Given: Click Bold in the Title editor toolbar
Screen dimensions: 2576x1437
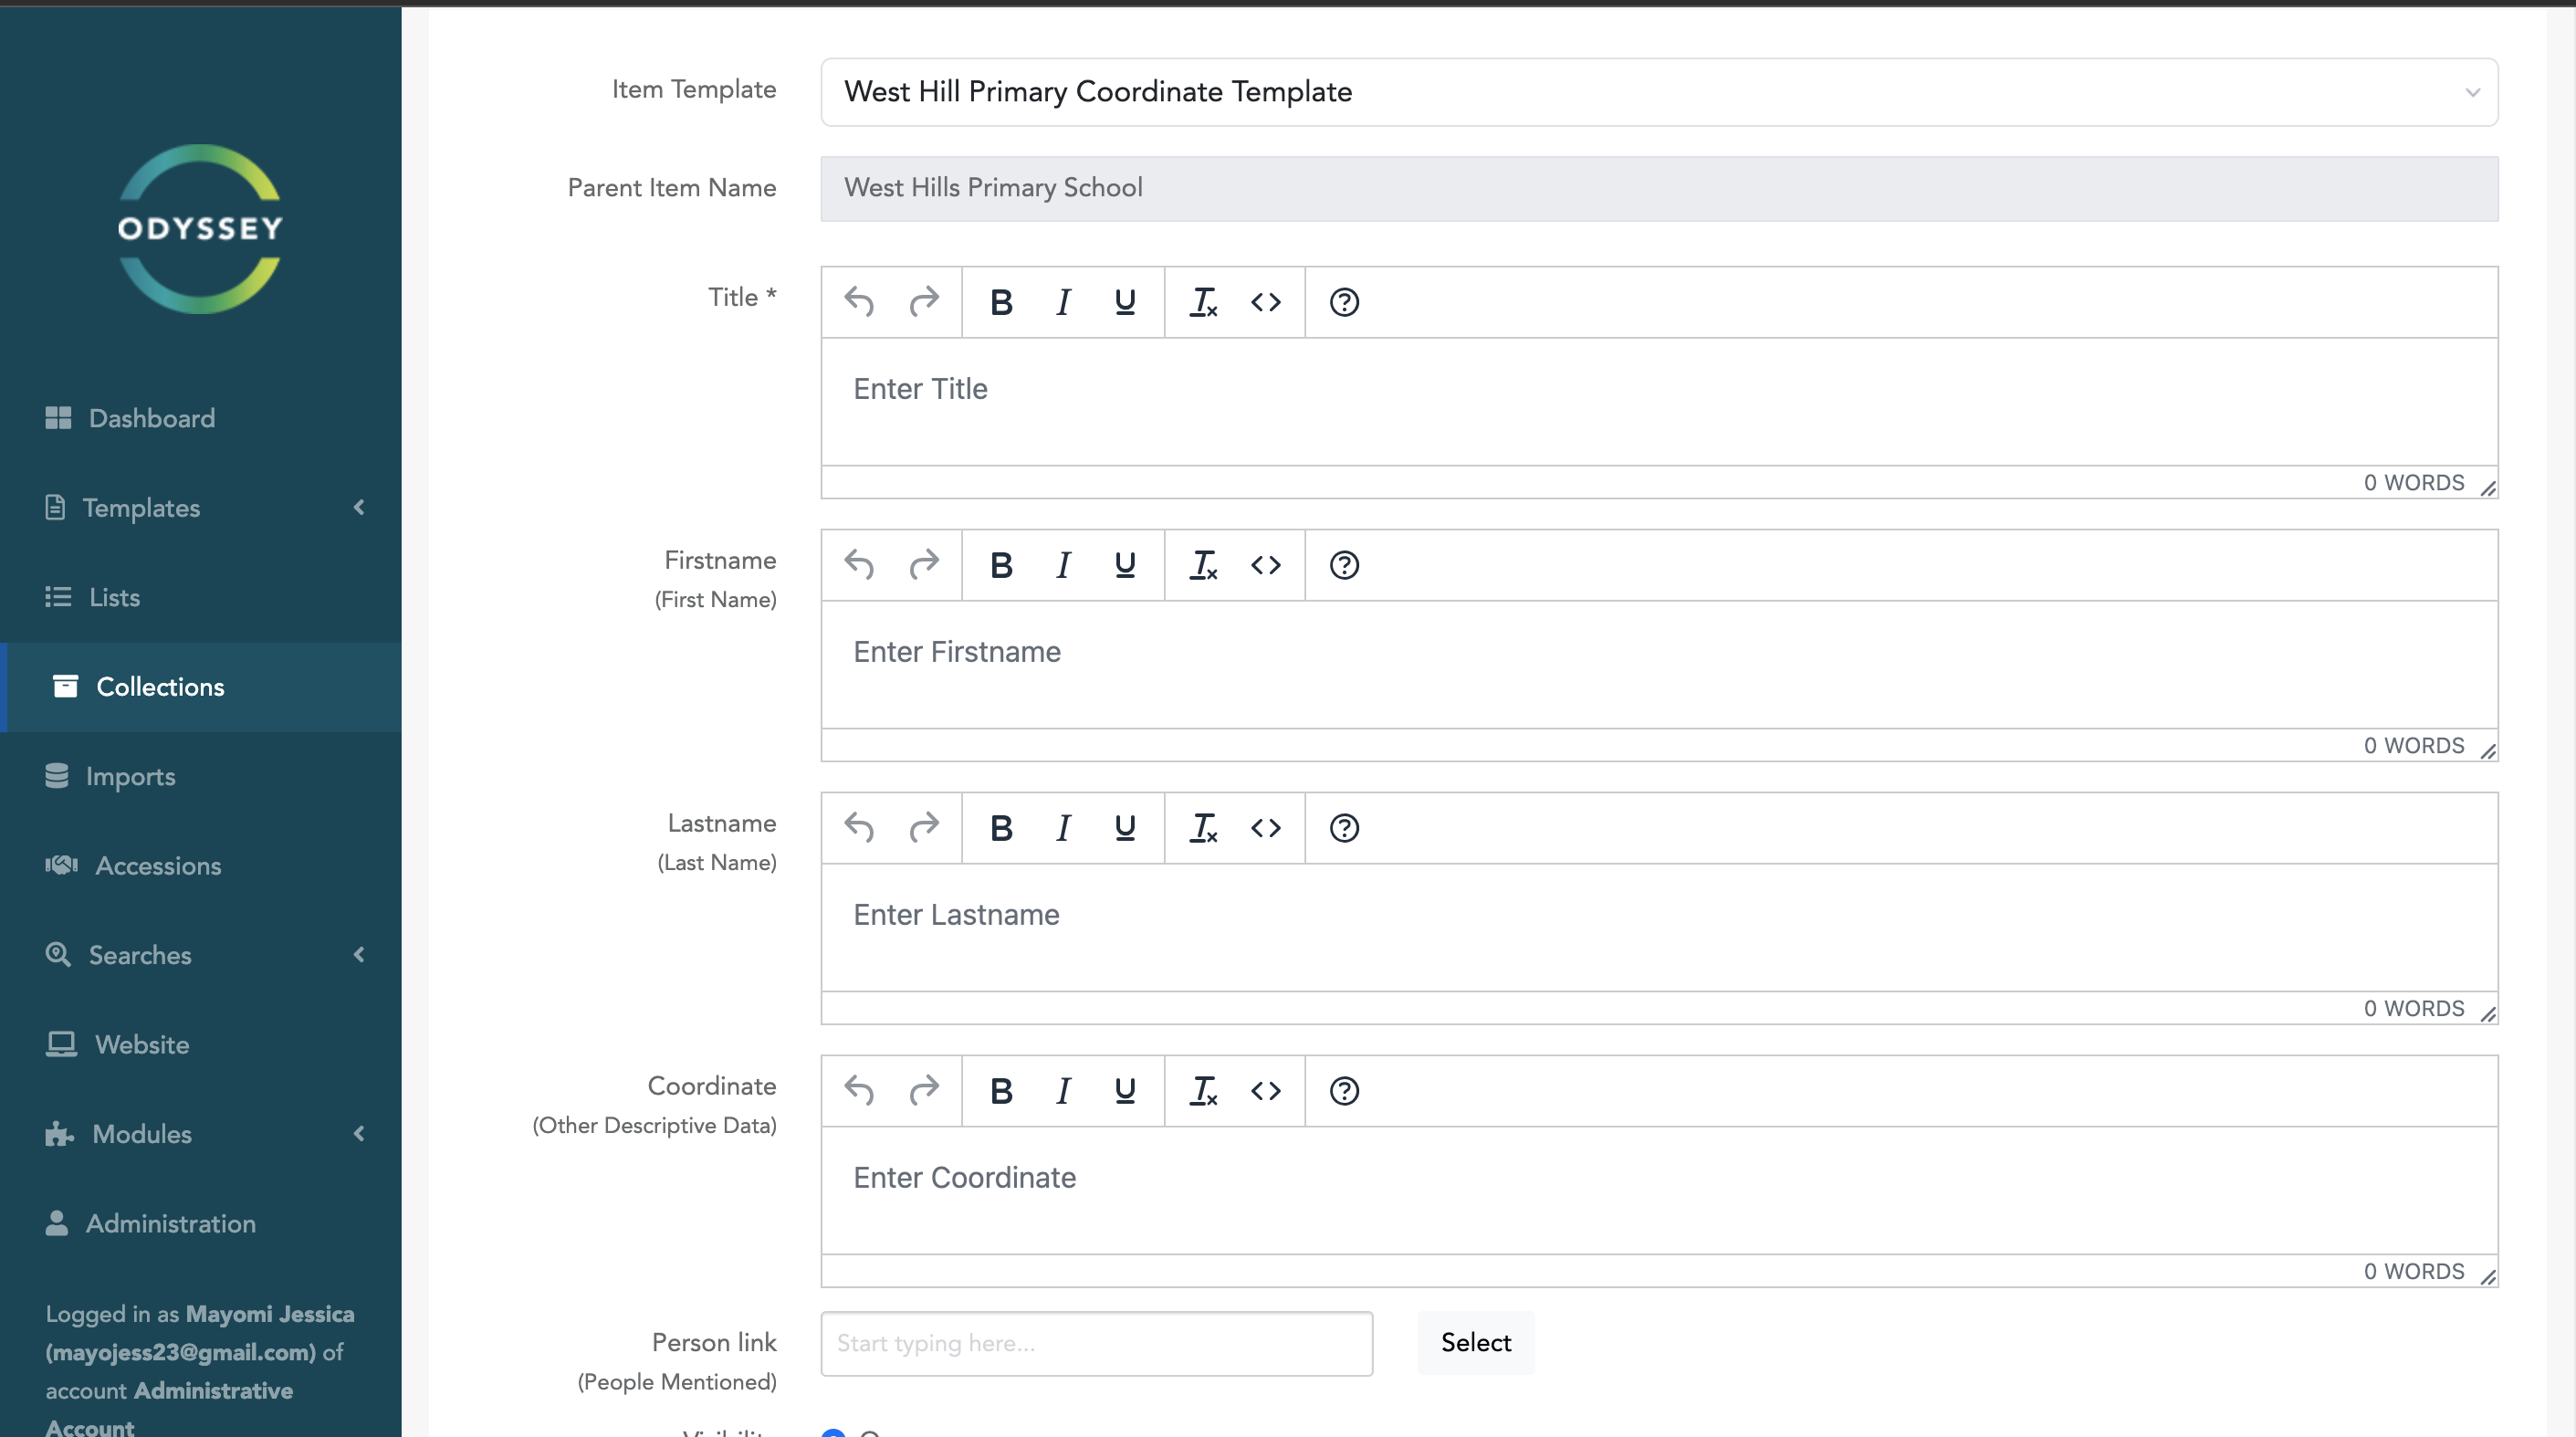Looking at the screenshot, I should click(x=1001, y=302).
